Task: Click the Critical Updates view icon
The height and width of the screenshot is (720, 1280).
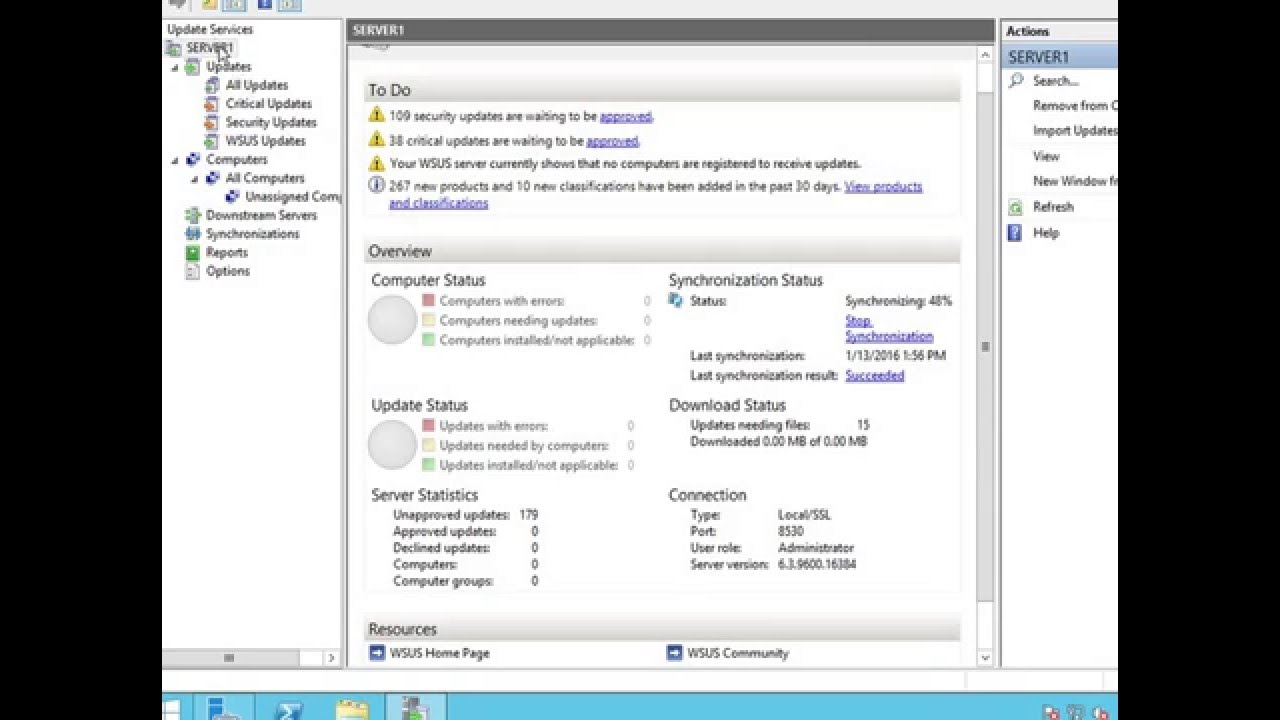Action: point(212,104)
